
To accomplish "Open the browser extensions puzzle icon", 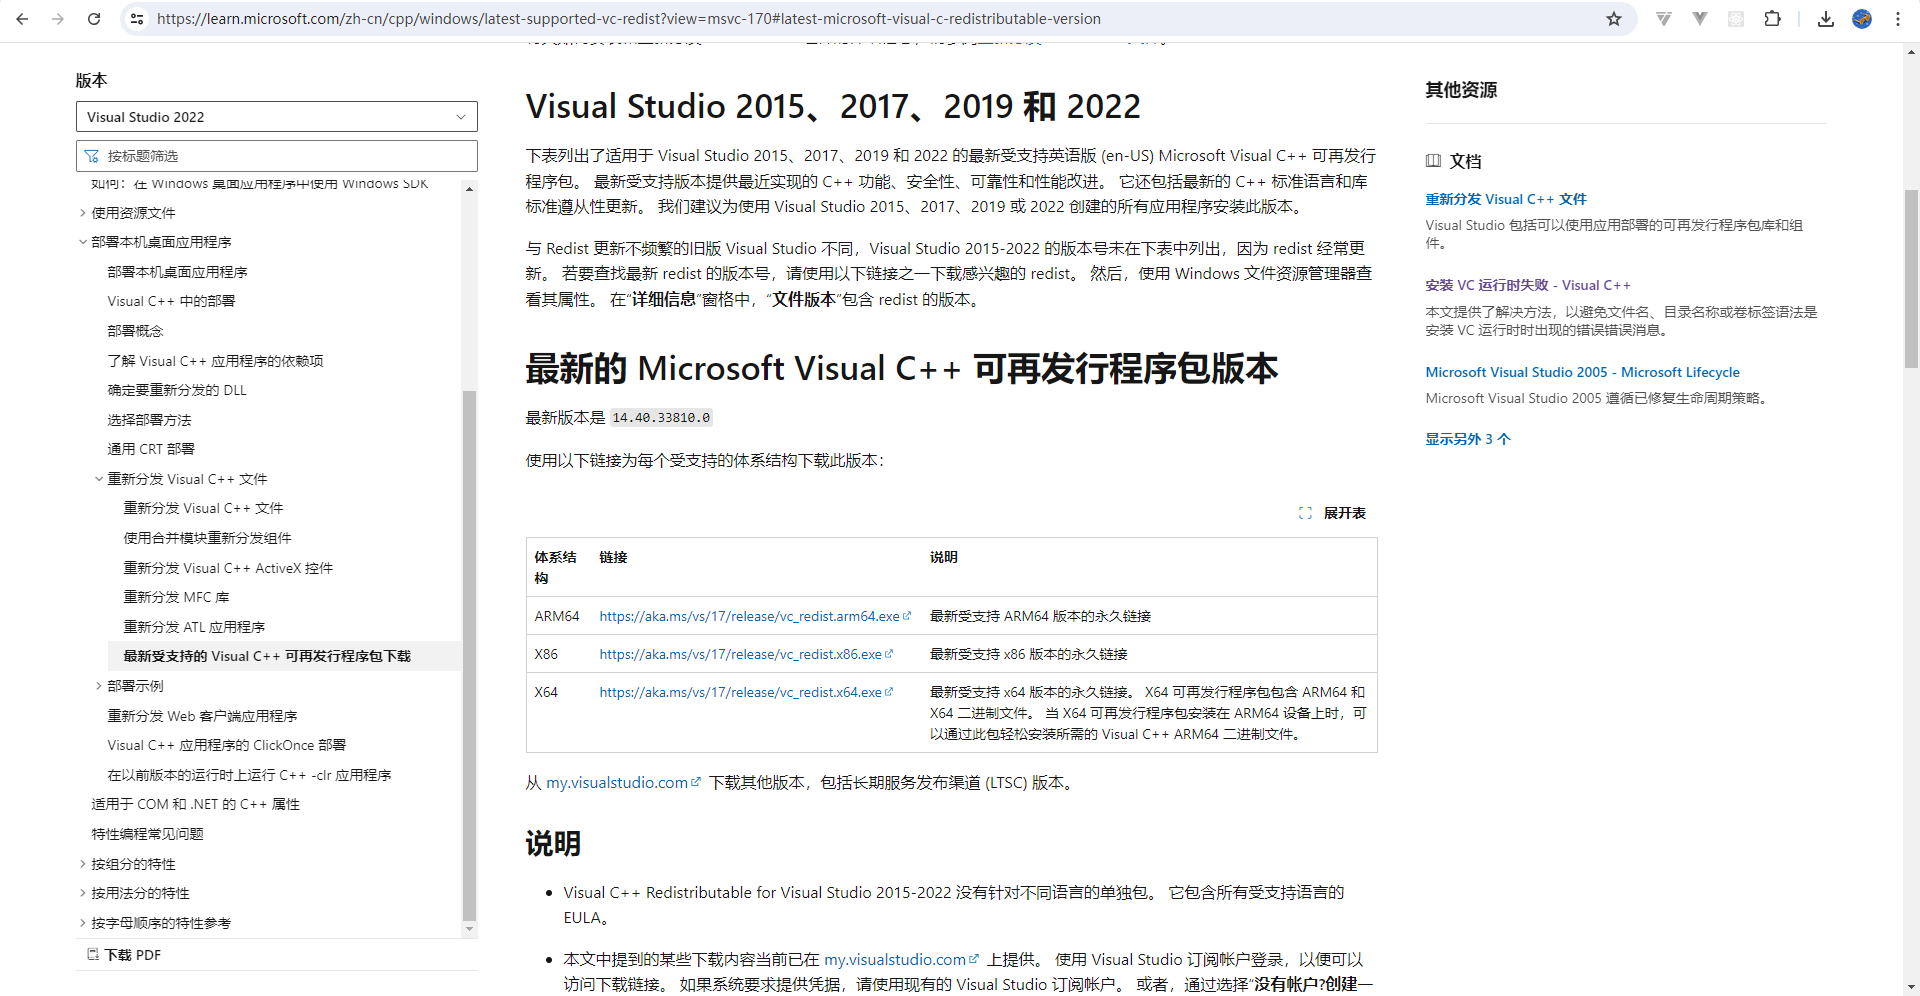I will click(x=1772, y=19).
